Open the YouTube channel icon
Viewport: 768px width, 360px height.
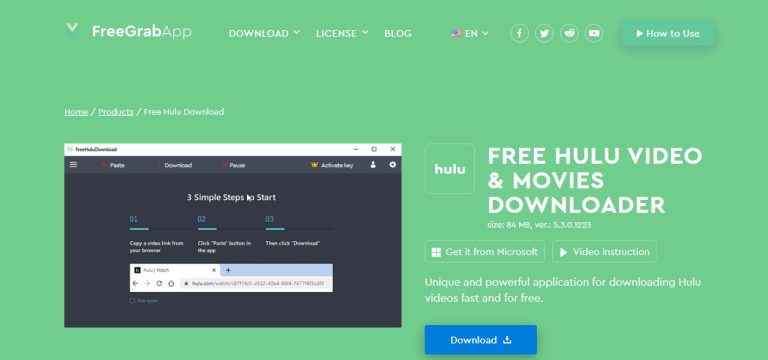(x=594, y=33)
